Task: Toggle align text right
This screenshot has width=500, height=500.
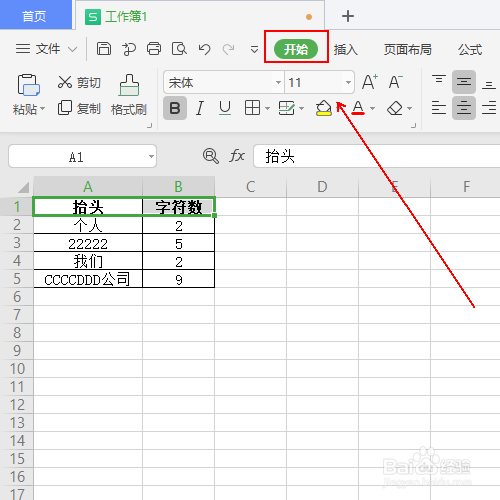Action: [x=489, y=108]
